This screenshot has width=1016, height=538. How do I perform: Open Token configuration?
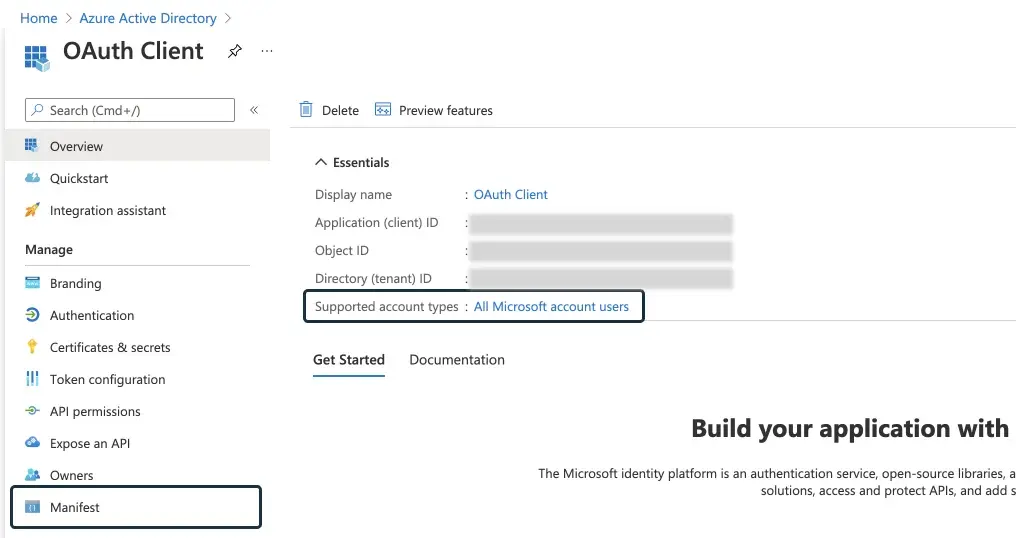(x=108, y=380)
